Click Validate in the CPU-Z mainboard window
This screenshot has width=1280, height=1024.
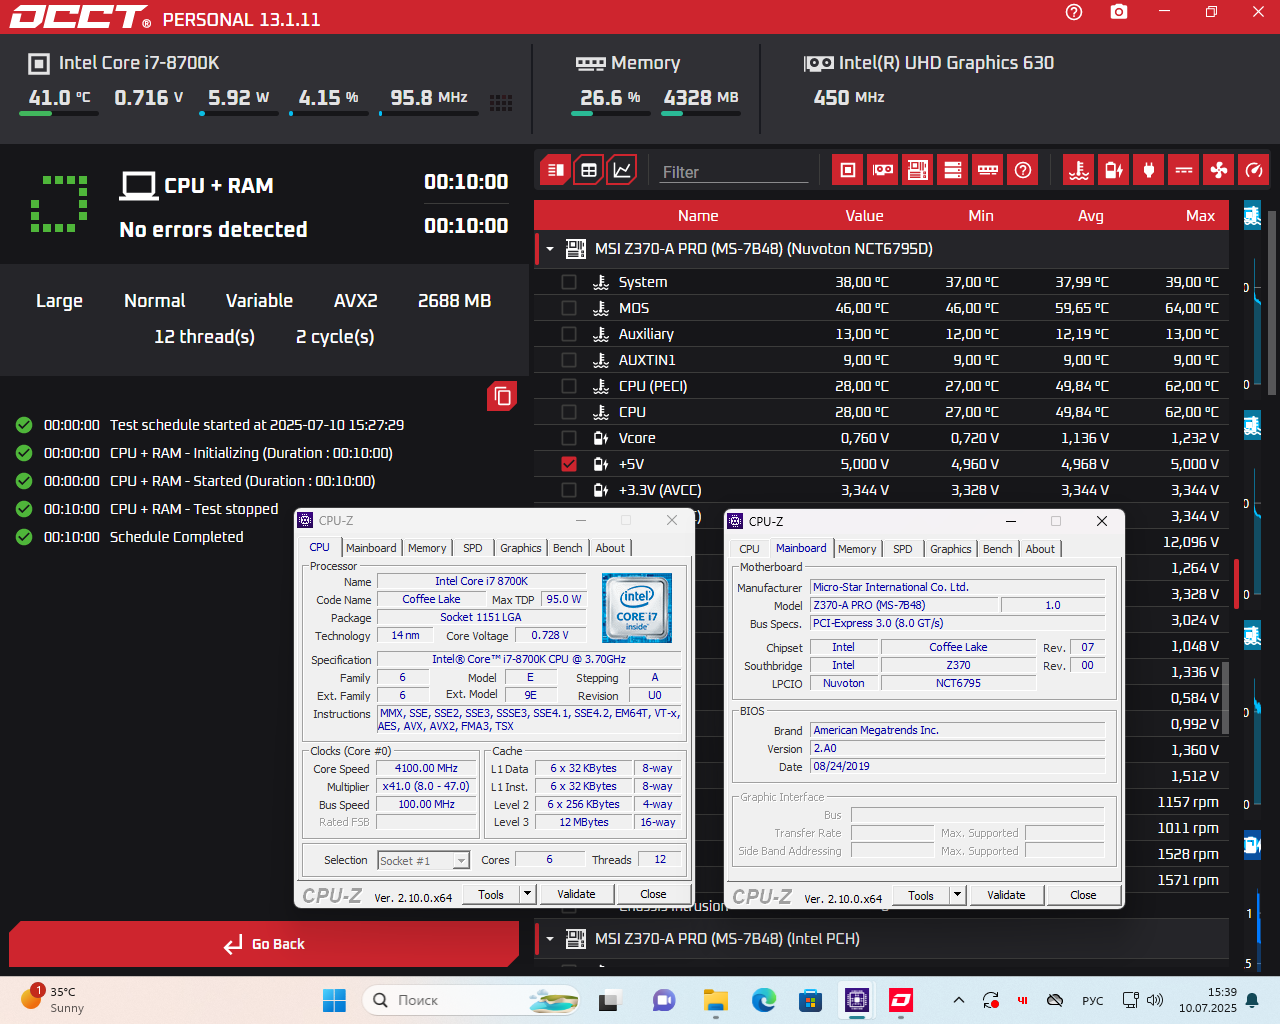pyautogui.click(x=1006, y=895)
